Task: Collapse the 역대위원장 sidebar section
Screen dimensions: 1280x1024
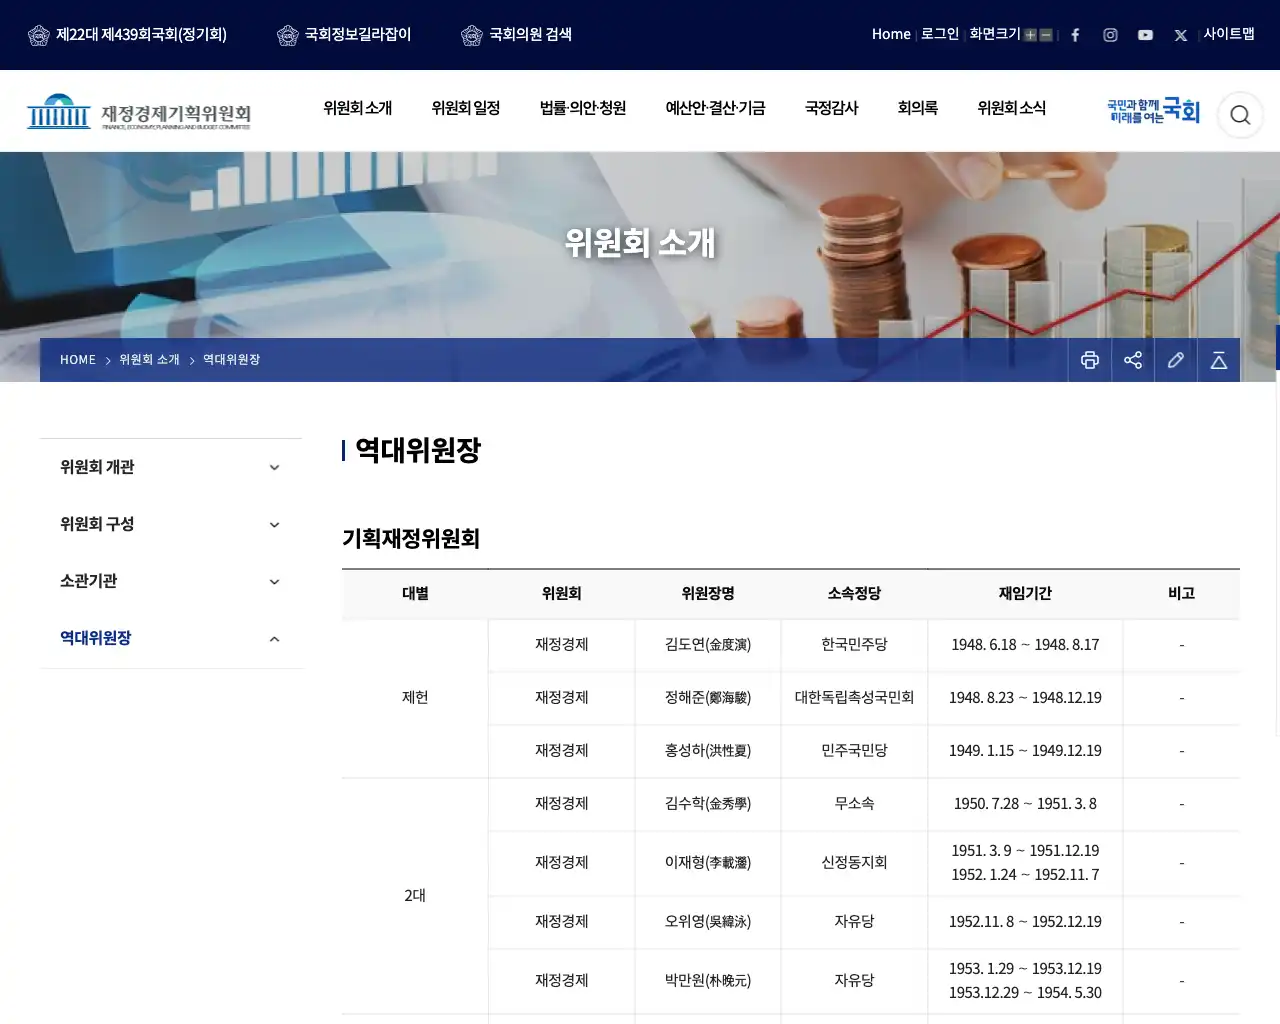Action: [x=274, y=639]
